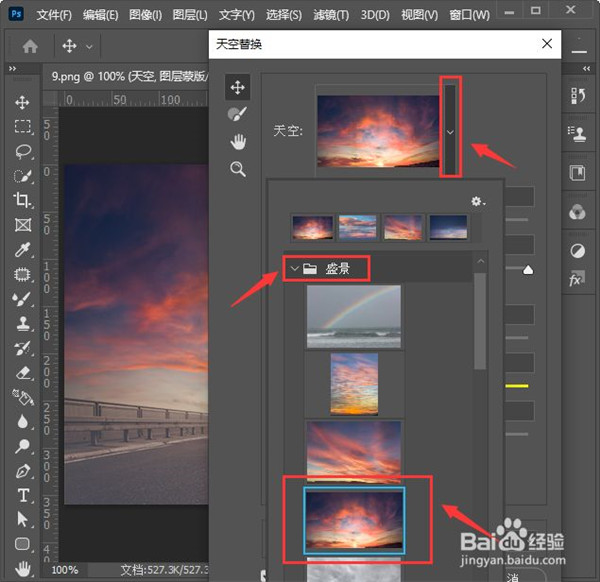Viewport: 600px width, 582px height.
Task: Open the sky presets gear menu
Action: point(477,201)
